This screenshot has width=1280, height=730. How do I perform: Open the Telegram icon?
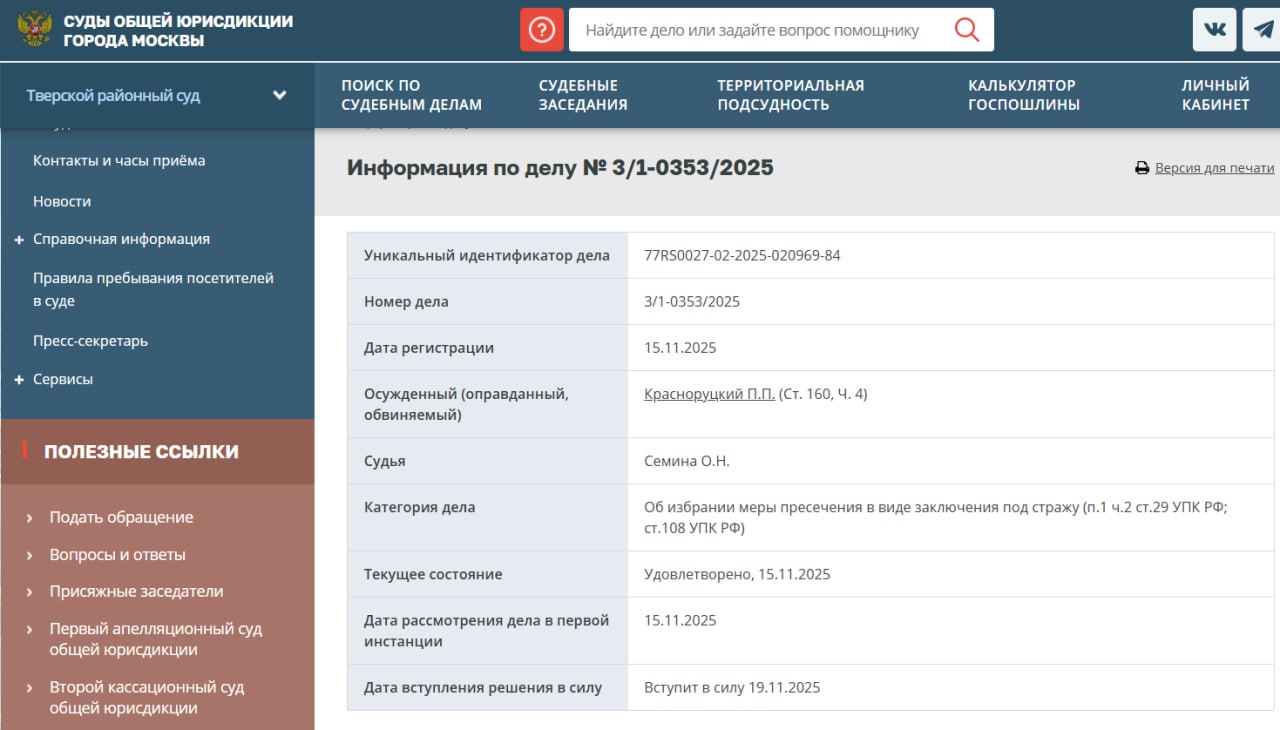[1262, 29]
